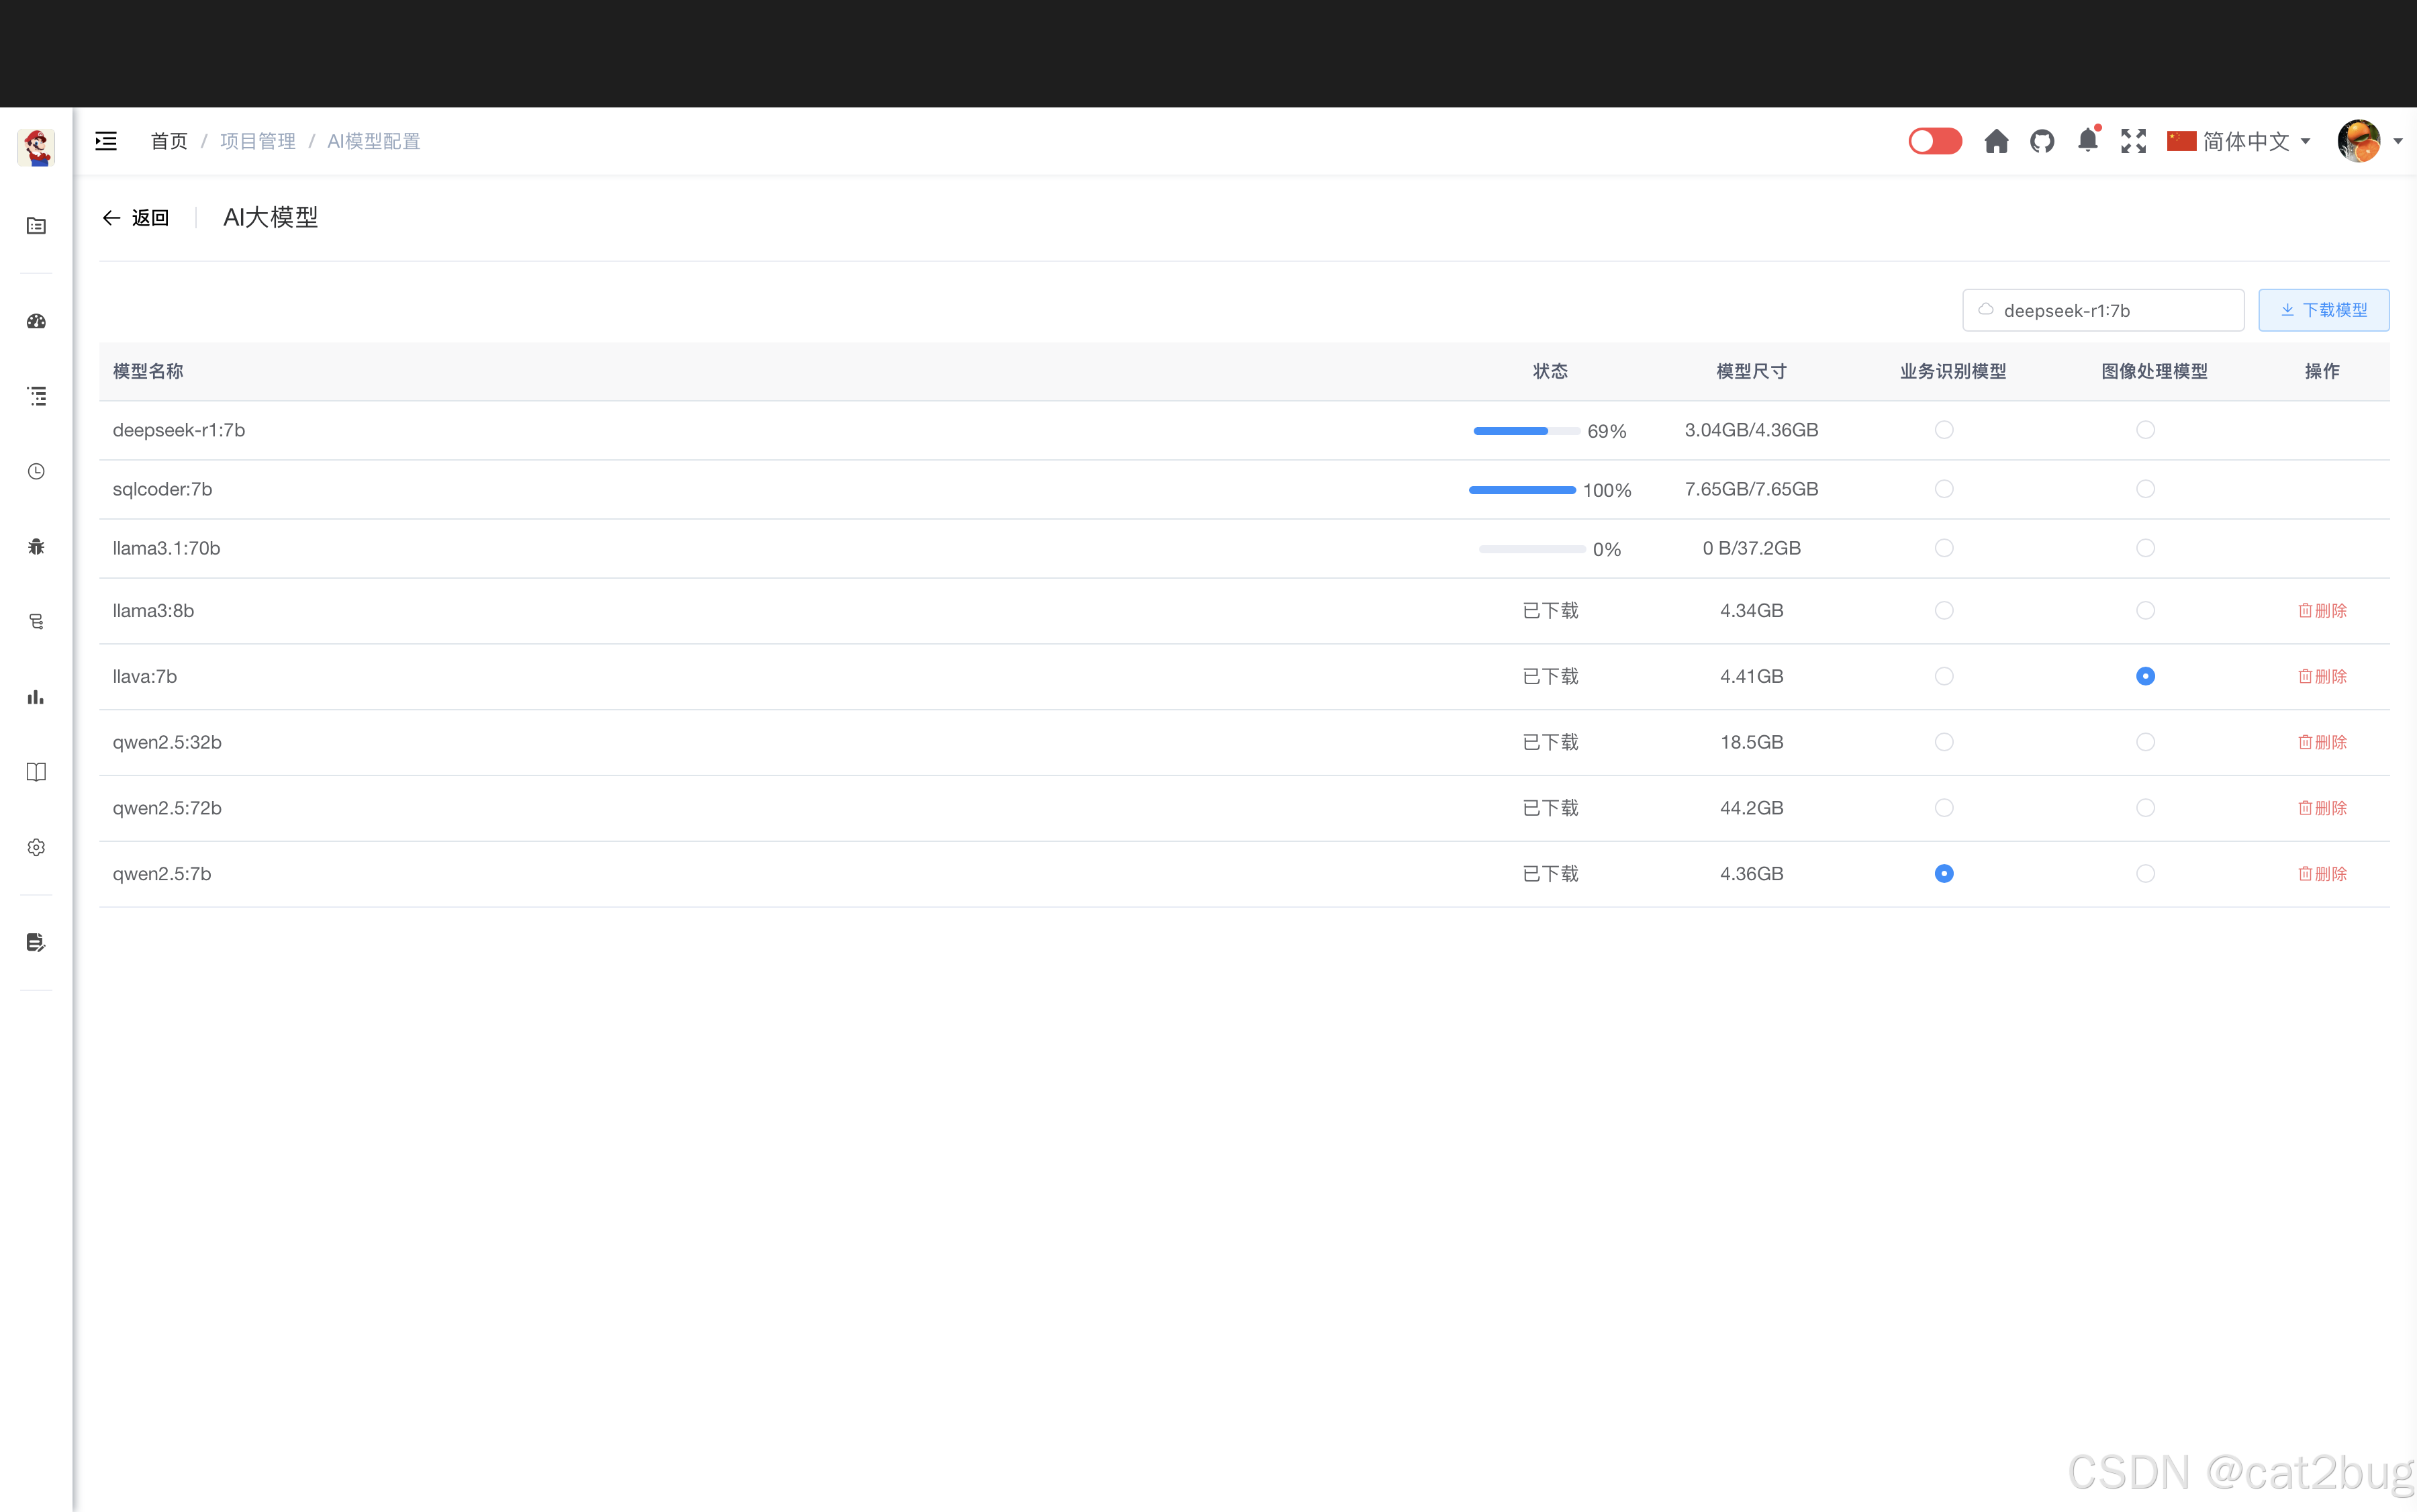Open the dashboard gauge icon in sidebar
This screenshot has width=2417, height=1512.
[x=36, y=321]
